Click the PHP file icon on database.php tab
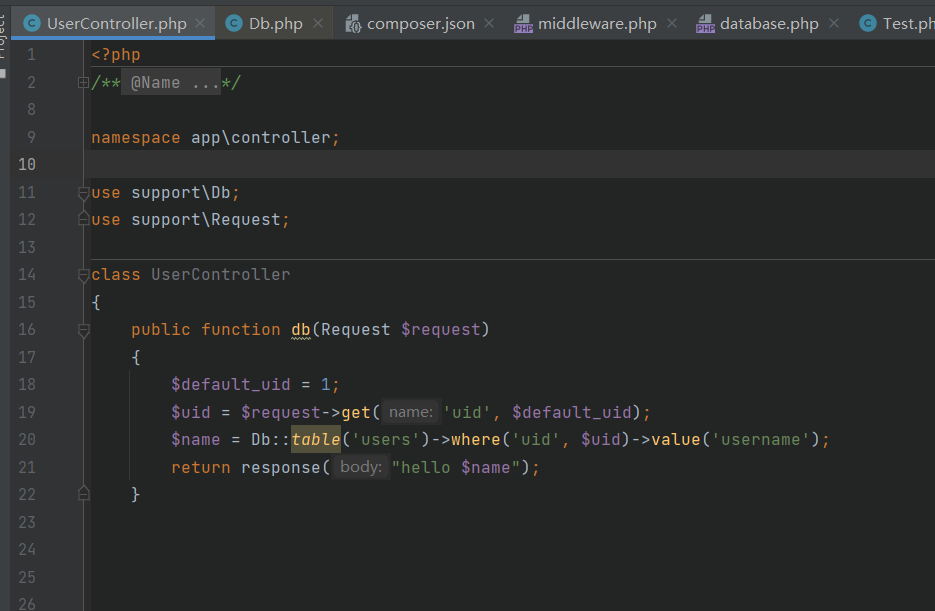The height and width of the screenshot is (611, 935). [705, 24]
